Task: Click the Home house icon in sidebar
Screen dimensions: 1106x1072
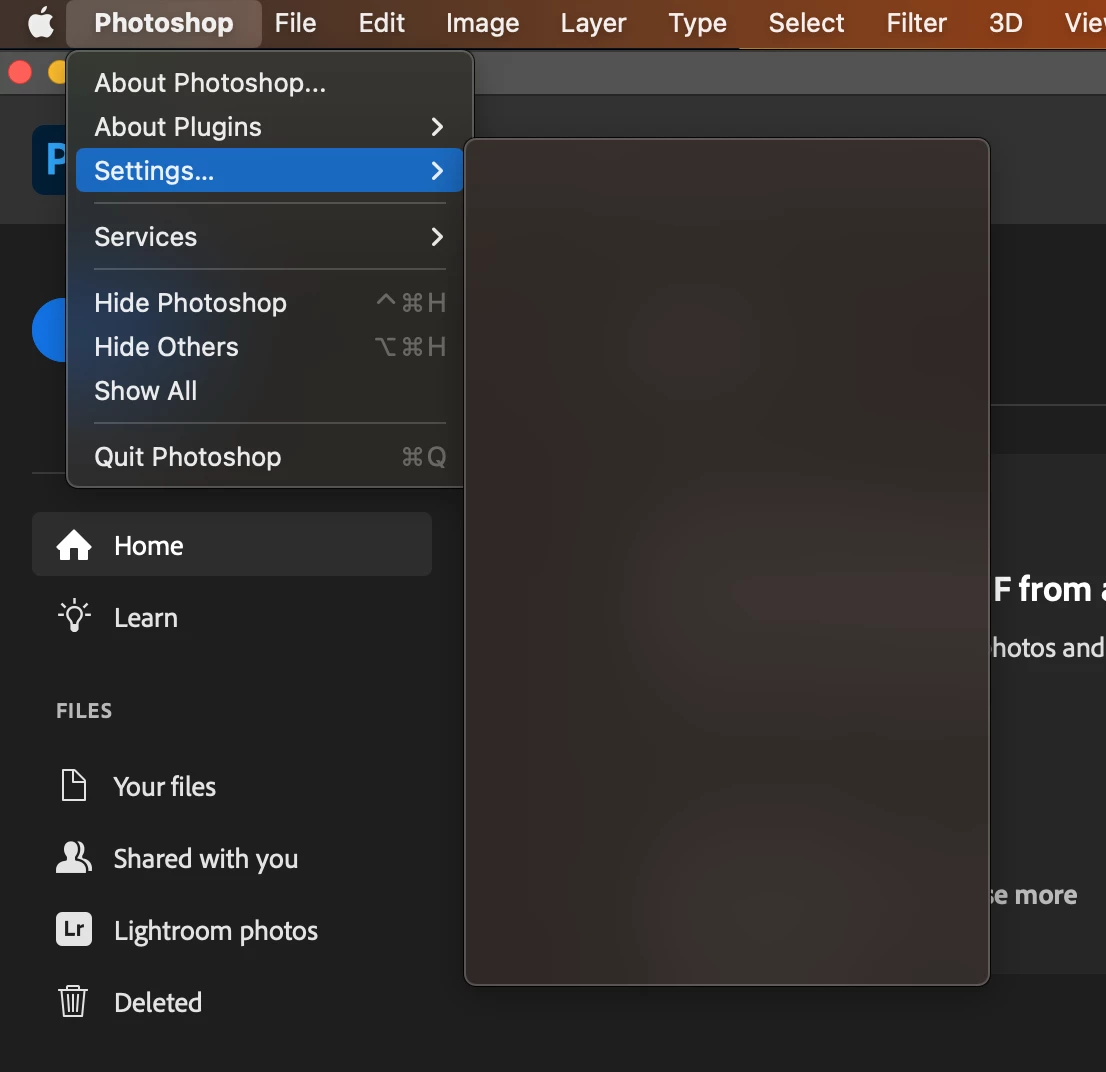Action: (74, 545)
